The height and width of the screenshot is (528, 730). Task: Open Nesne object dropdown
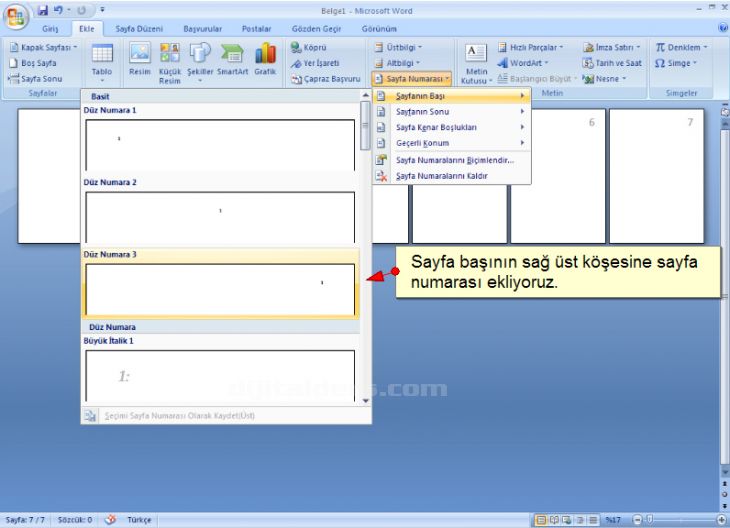[x=604, y=79]
